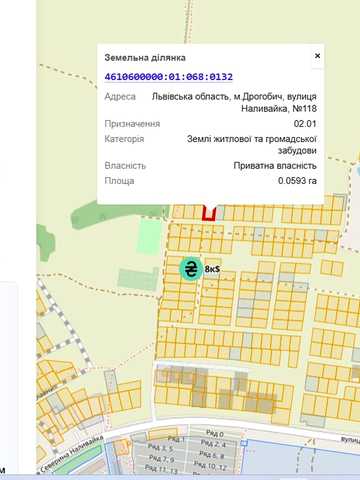Click the ownership value 'Приватна власність'
The height and width of the screenshot is (480, 360).
tap(275, 166)
